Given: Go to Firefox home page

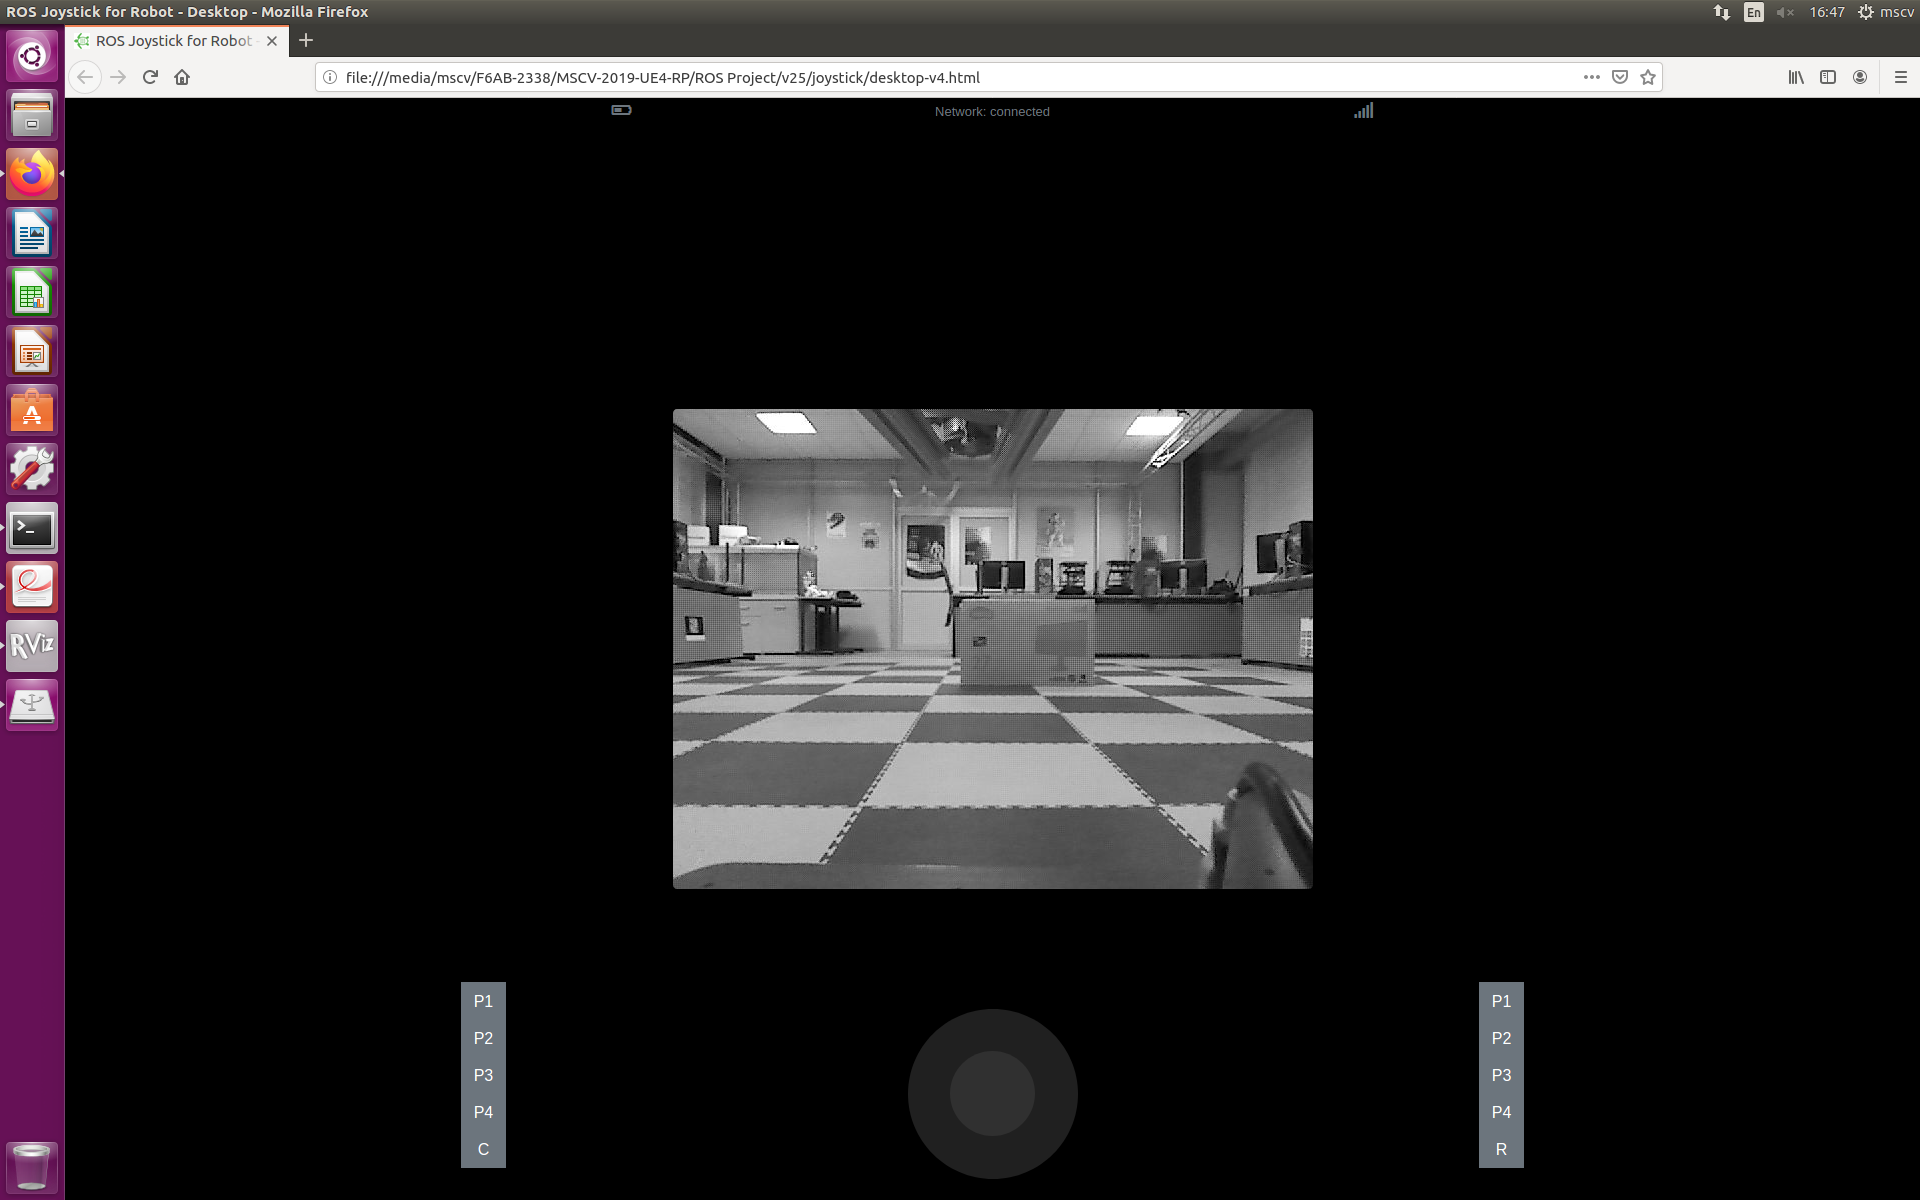Looking at the screenshot, I should (x=182, y=77).
